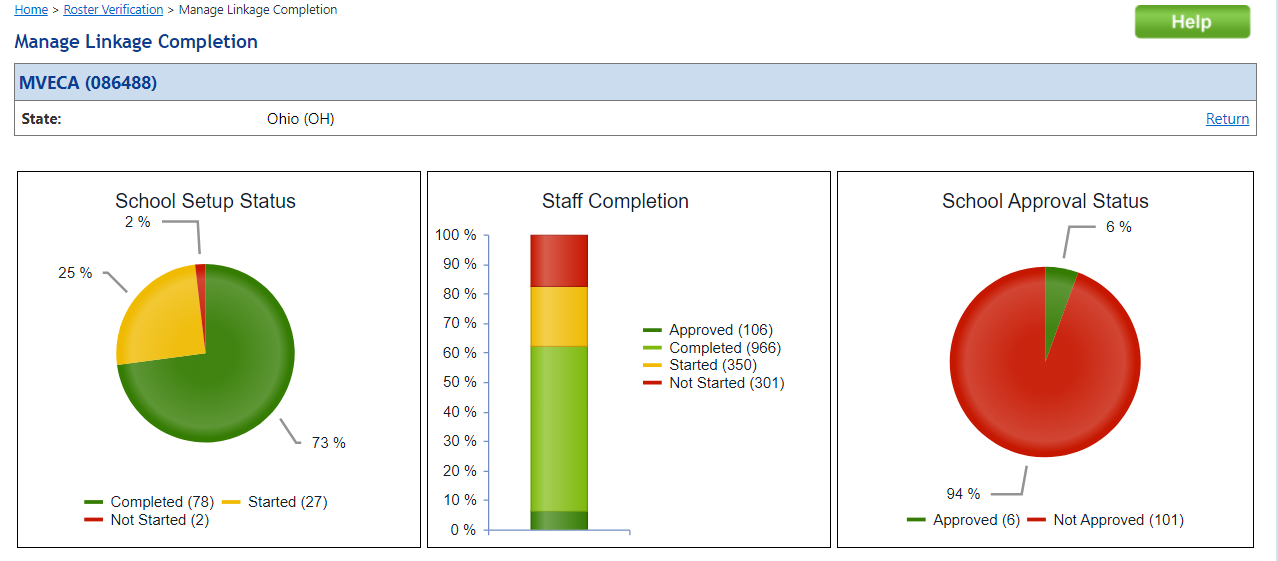1278x561 pixels.
Task: Click green Approved slice in Approval pie
Action: (x=1056, y=295)
